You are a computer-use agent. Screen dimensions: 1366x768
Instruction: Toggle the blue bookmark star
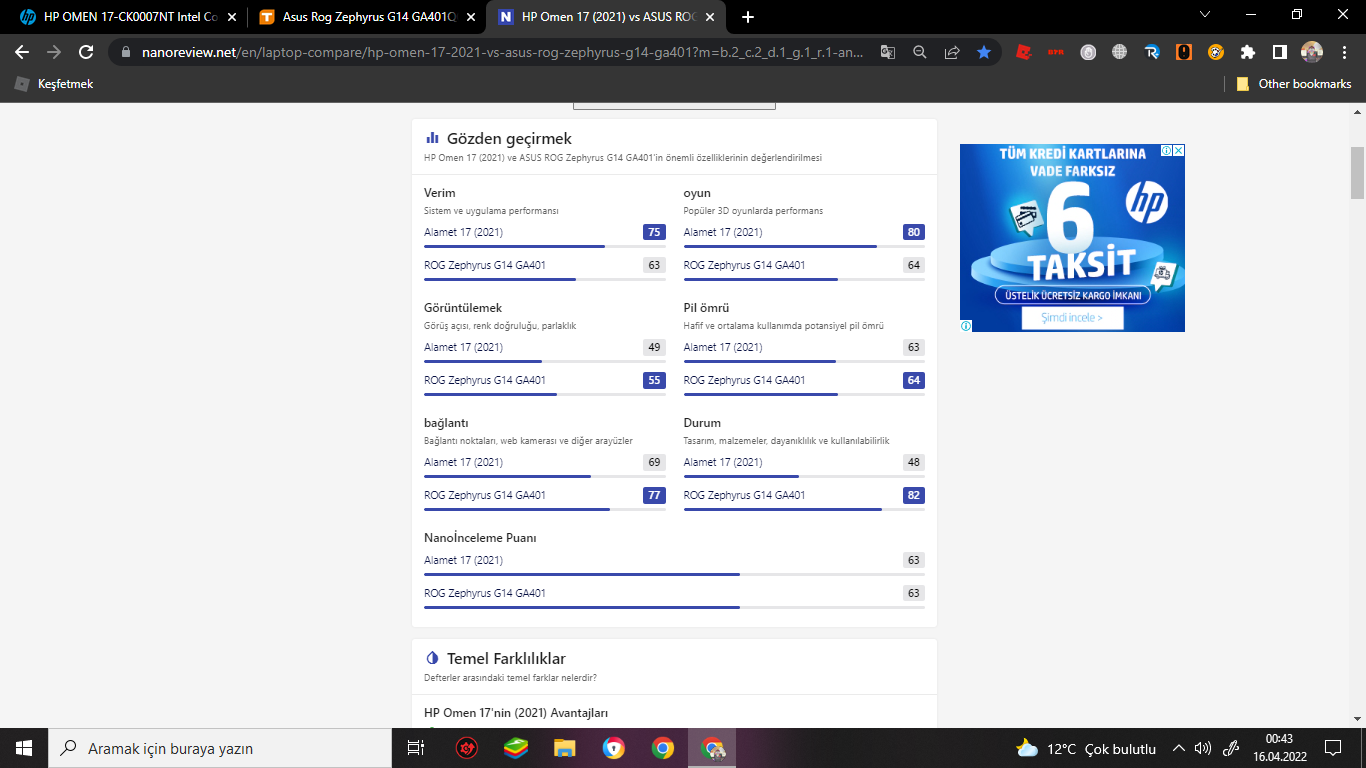984,52
